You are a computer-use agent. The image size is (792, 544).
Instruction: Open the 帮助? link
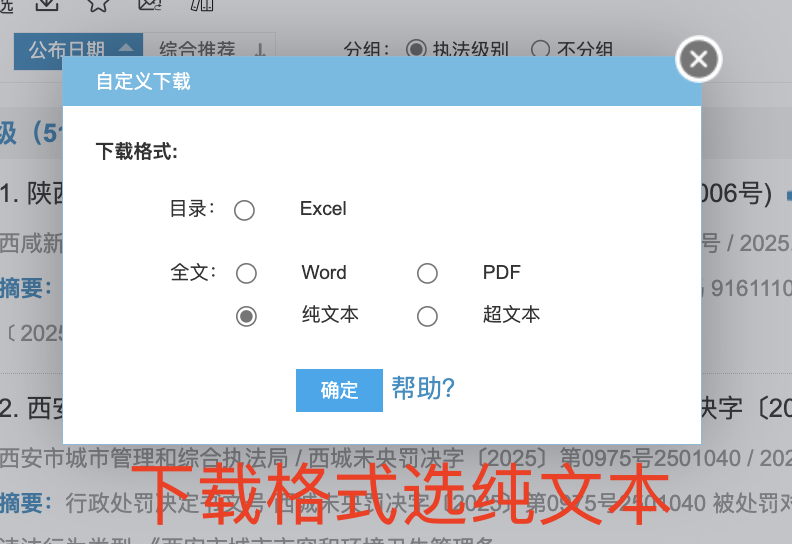tap(423, 388)
